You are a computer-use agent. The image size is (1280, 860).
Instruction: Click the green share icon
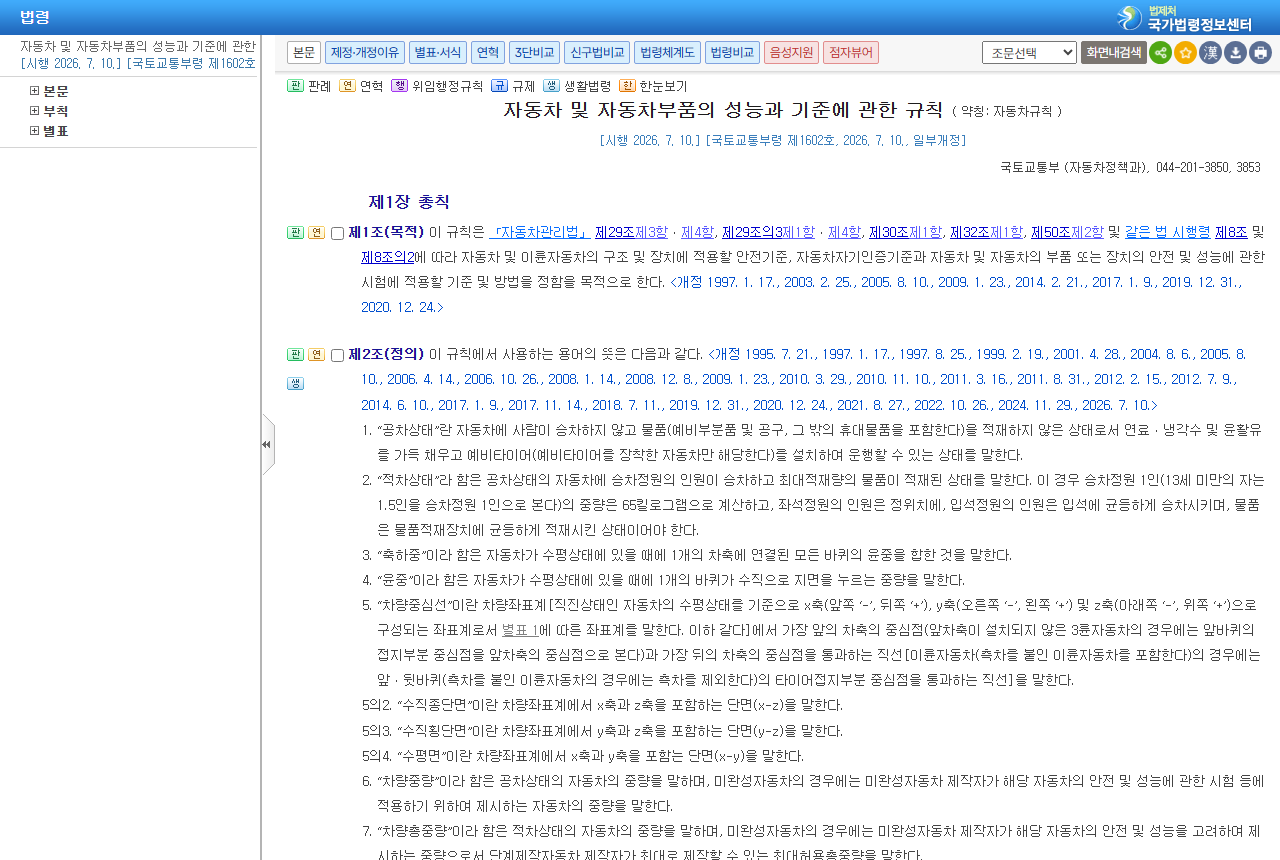coord(1160,53)
